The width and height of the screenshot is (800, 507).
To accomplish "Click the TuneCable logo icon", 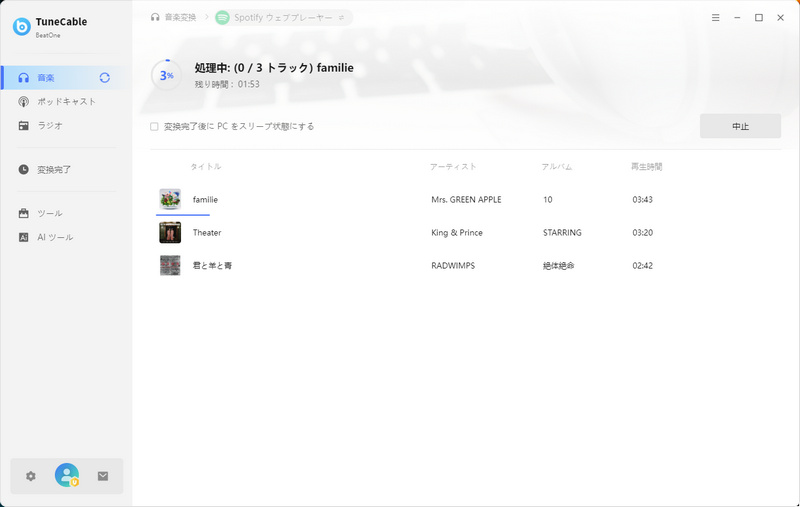I will 21,27.
